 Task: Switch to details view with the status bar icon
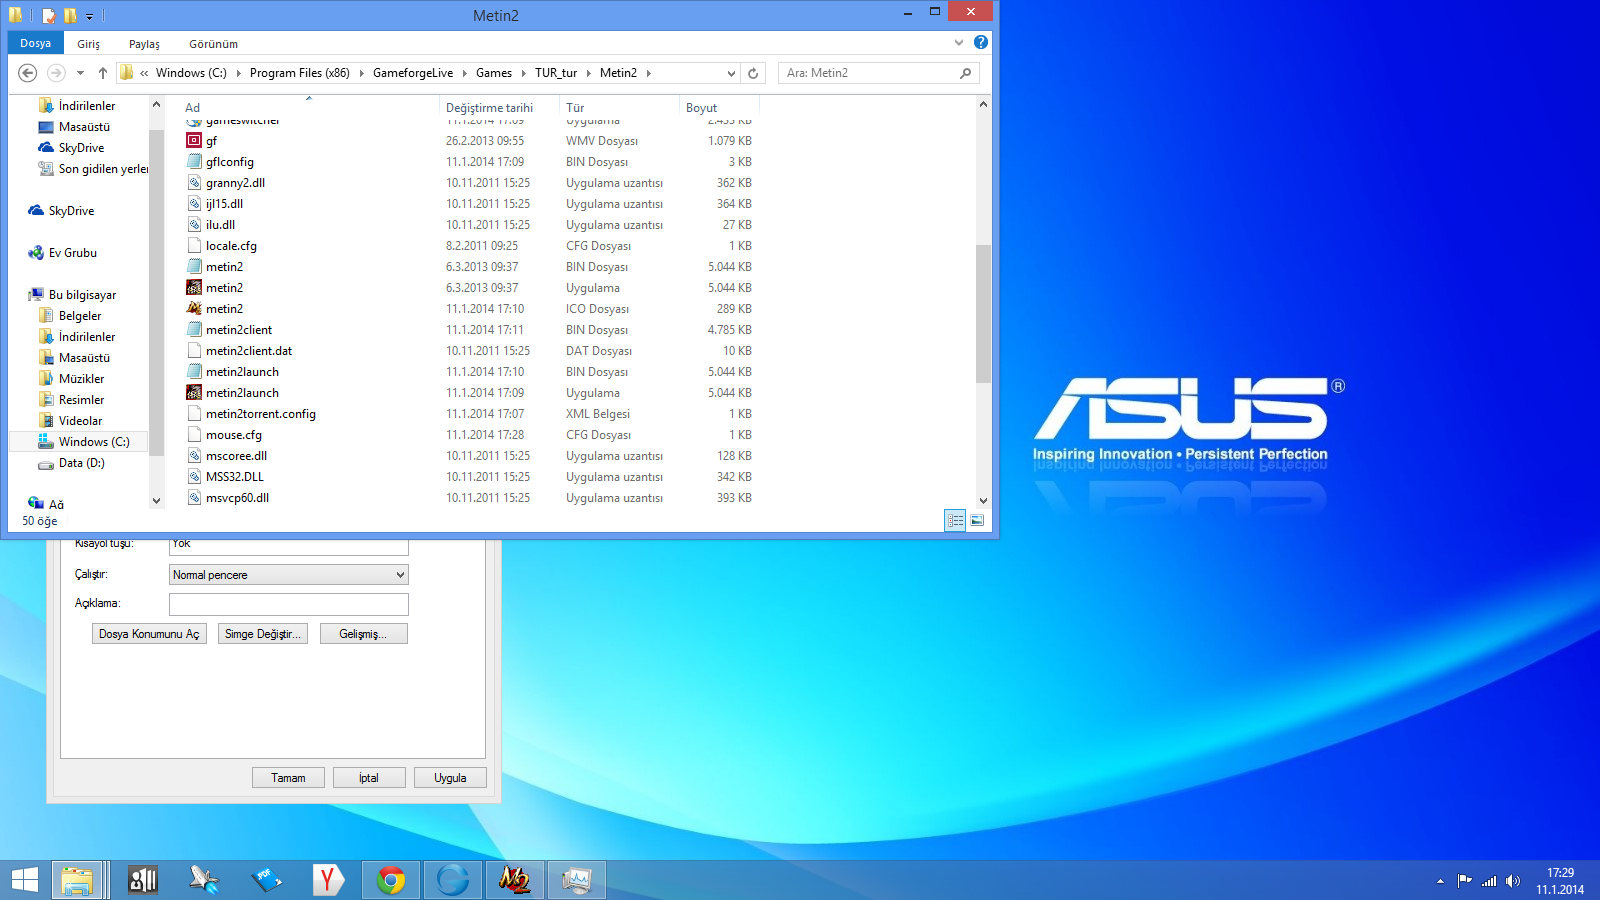(955, 520)
